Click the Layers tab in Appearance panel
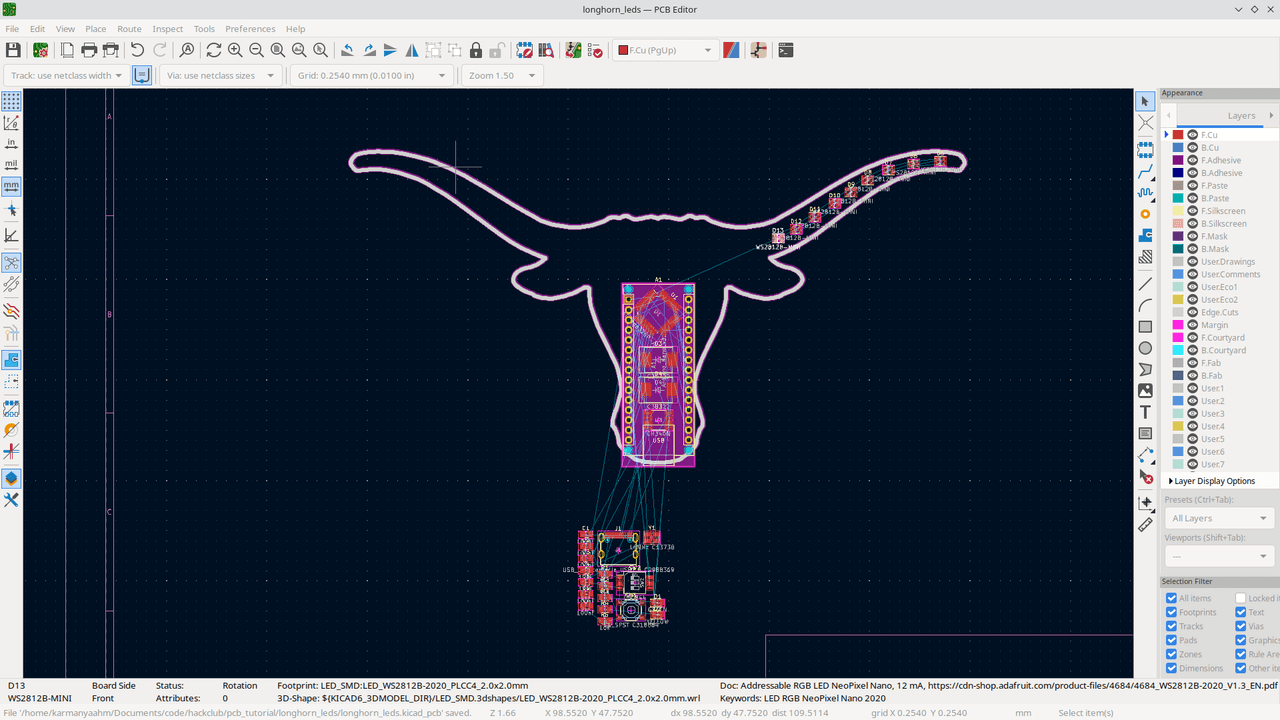The height and width of the screenshot is (720, 1280). (x=1241, y=115)
